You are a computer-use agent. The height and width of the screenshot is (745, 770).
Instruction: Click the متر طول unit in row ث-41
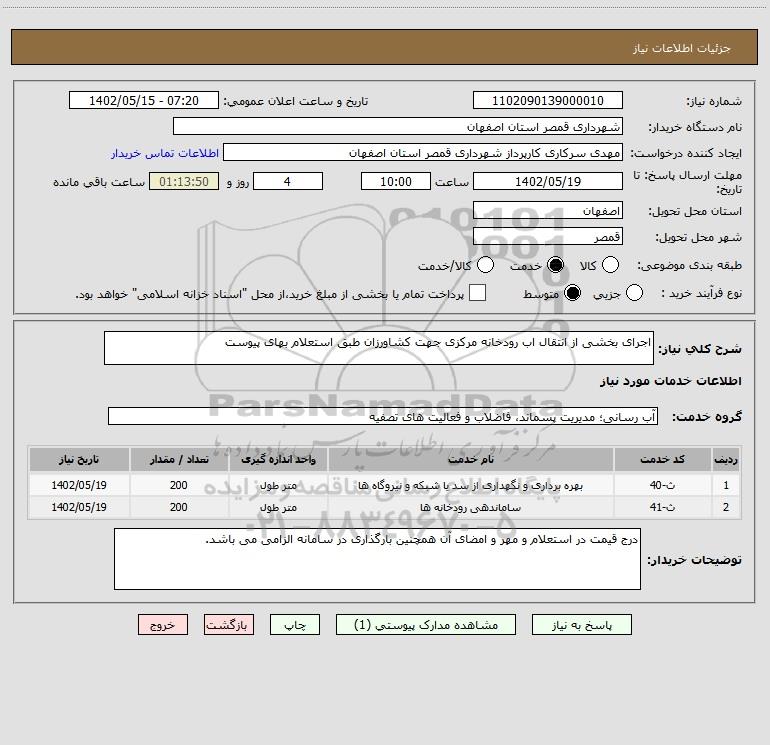tap(278, 507)
